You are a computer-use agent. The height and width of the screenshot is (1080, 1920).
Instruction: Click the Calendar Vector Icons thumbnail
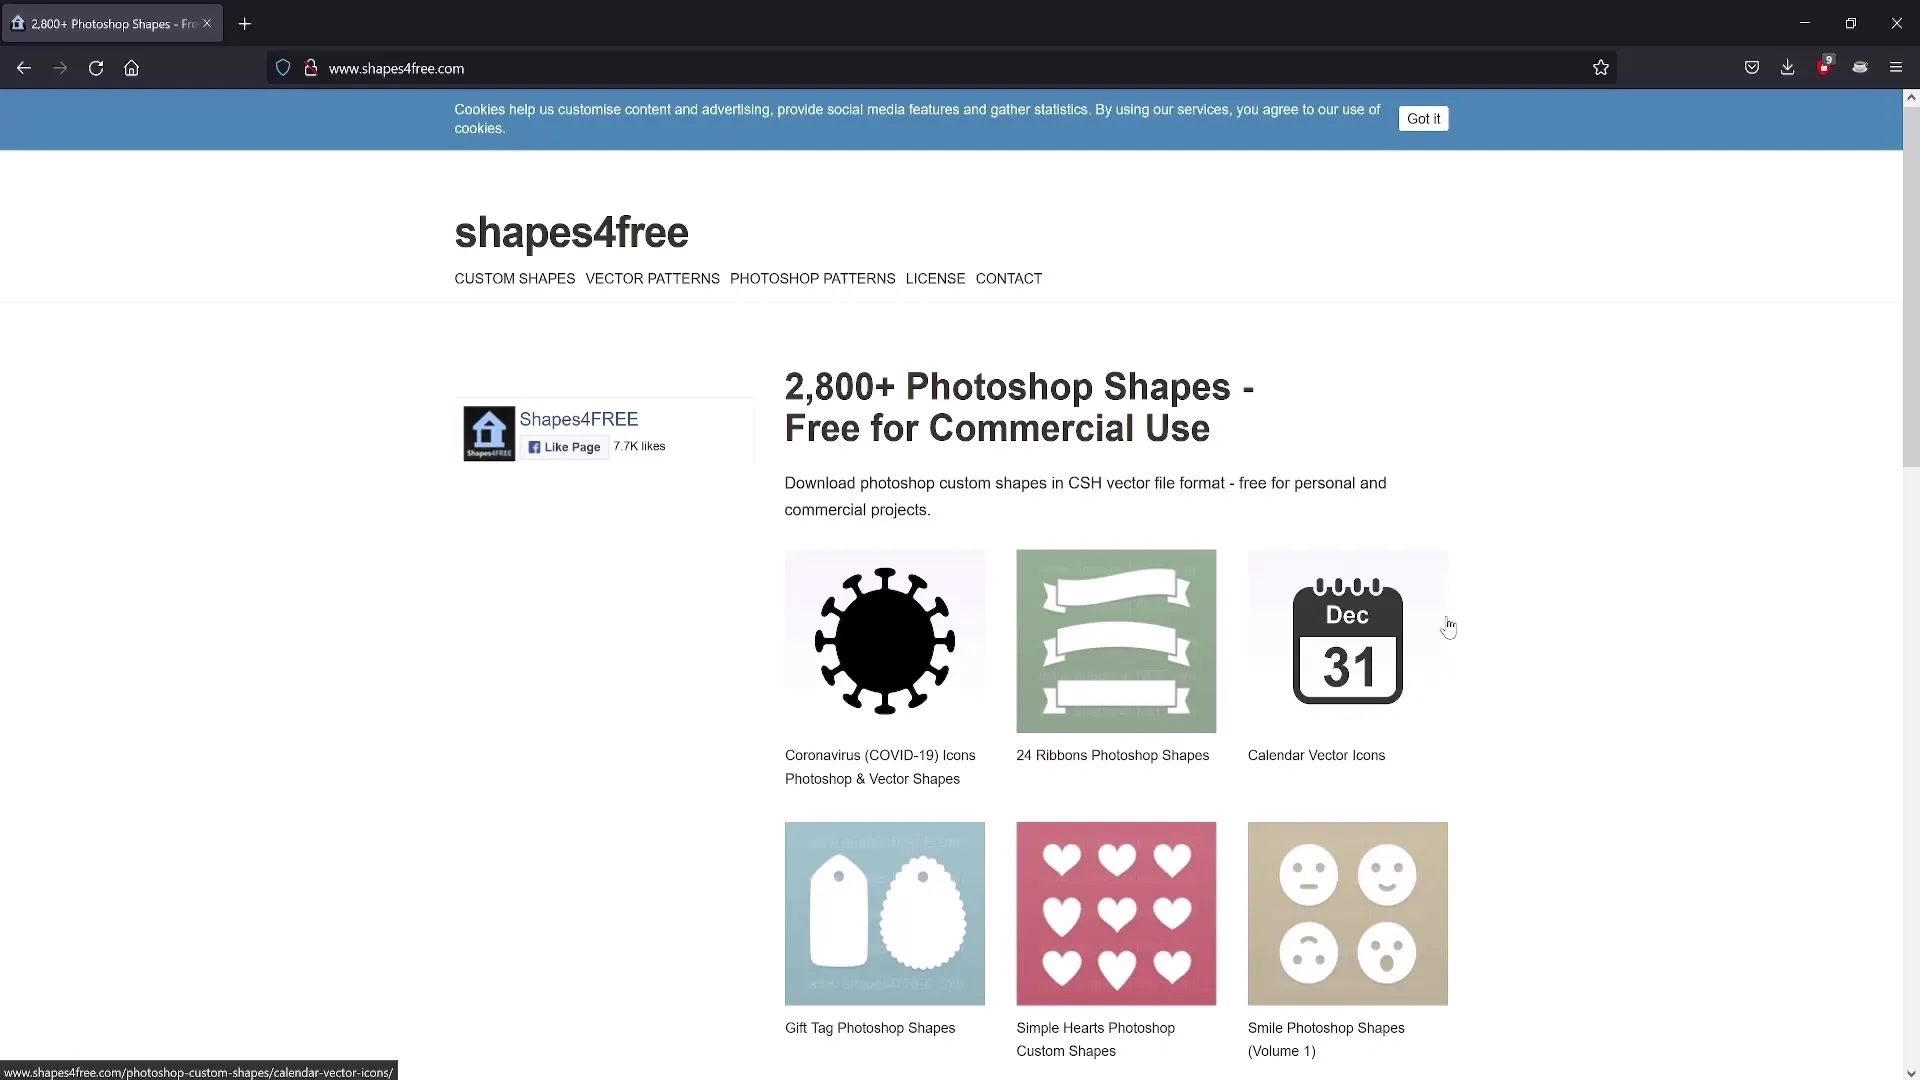[1348, 640]
